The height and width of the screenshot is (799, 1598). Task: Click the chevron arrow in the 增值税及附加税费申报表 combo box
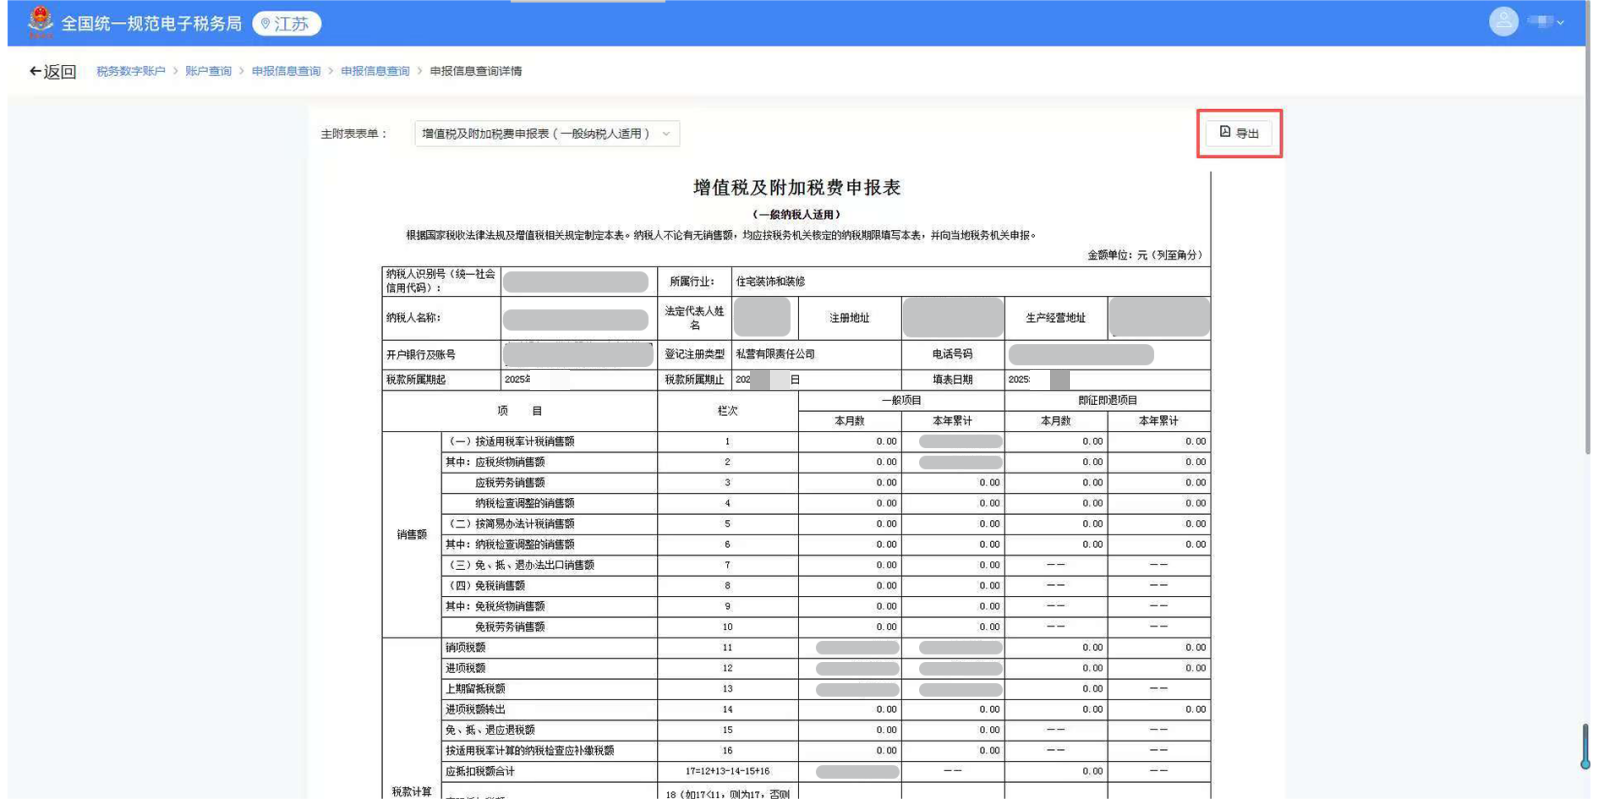[666, 134]
